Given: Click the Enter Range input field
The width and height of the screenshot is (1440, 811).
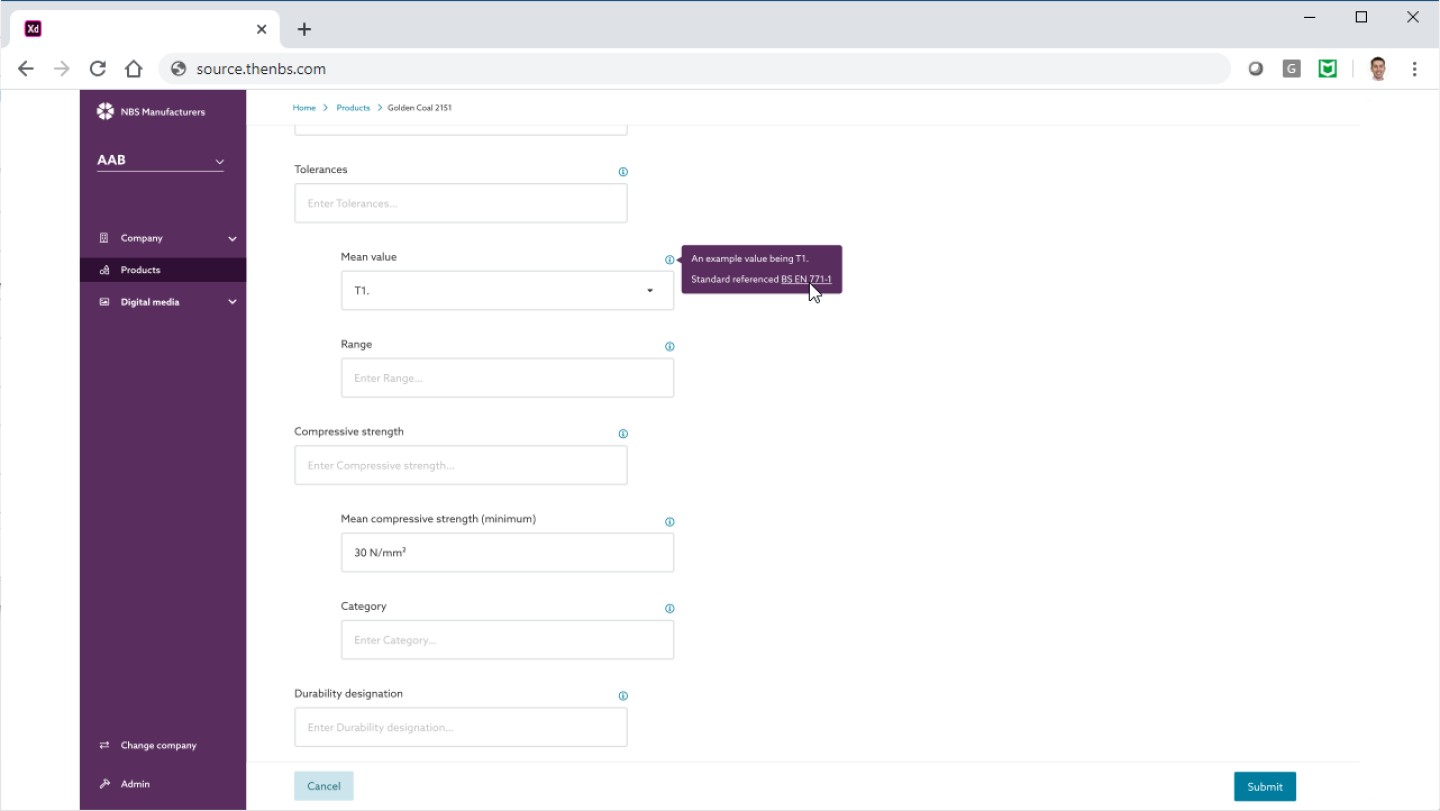Looking at the screenshot, I should (507, 378).
